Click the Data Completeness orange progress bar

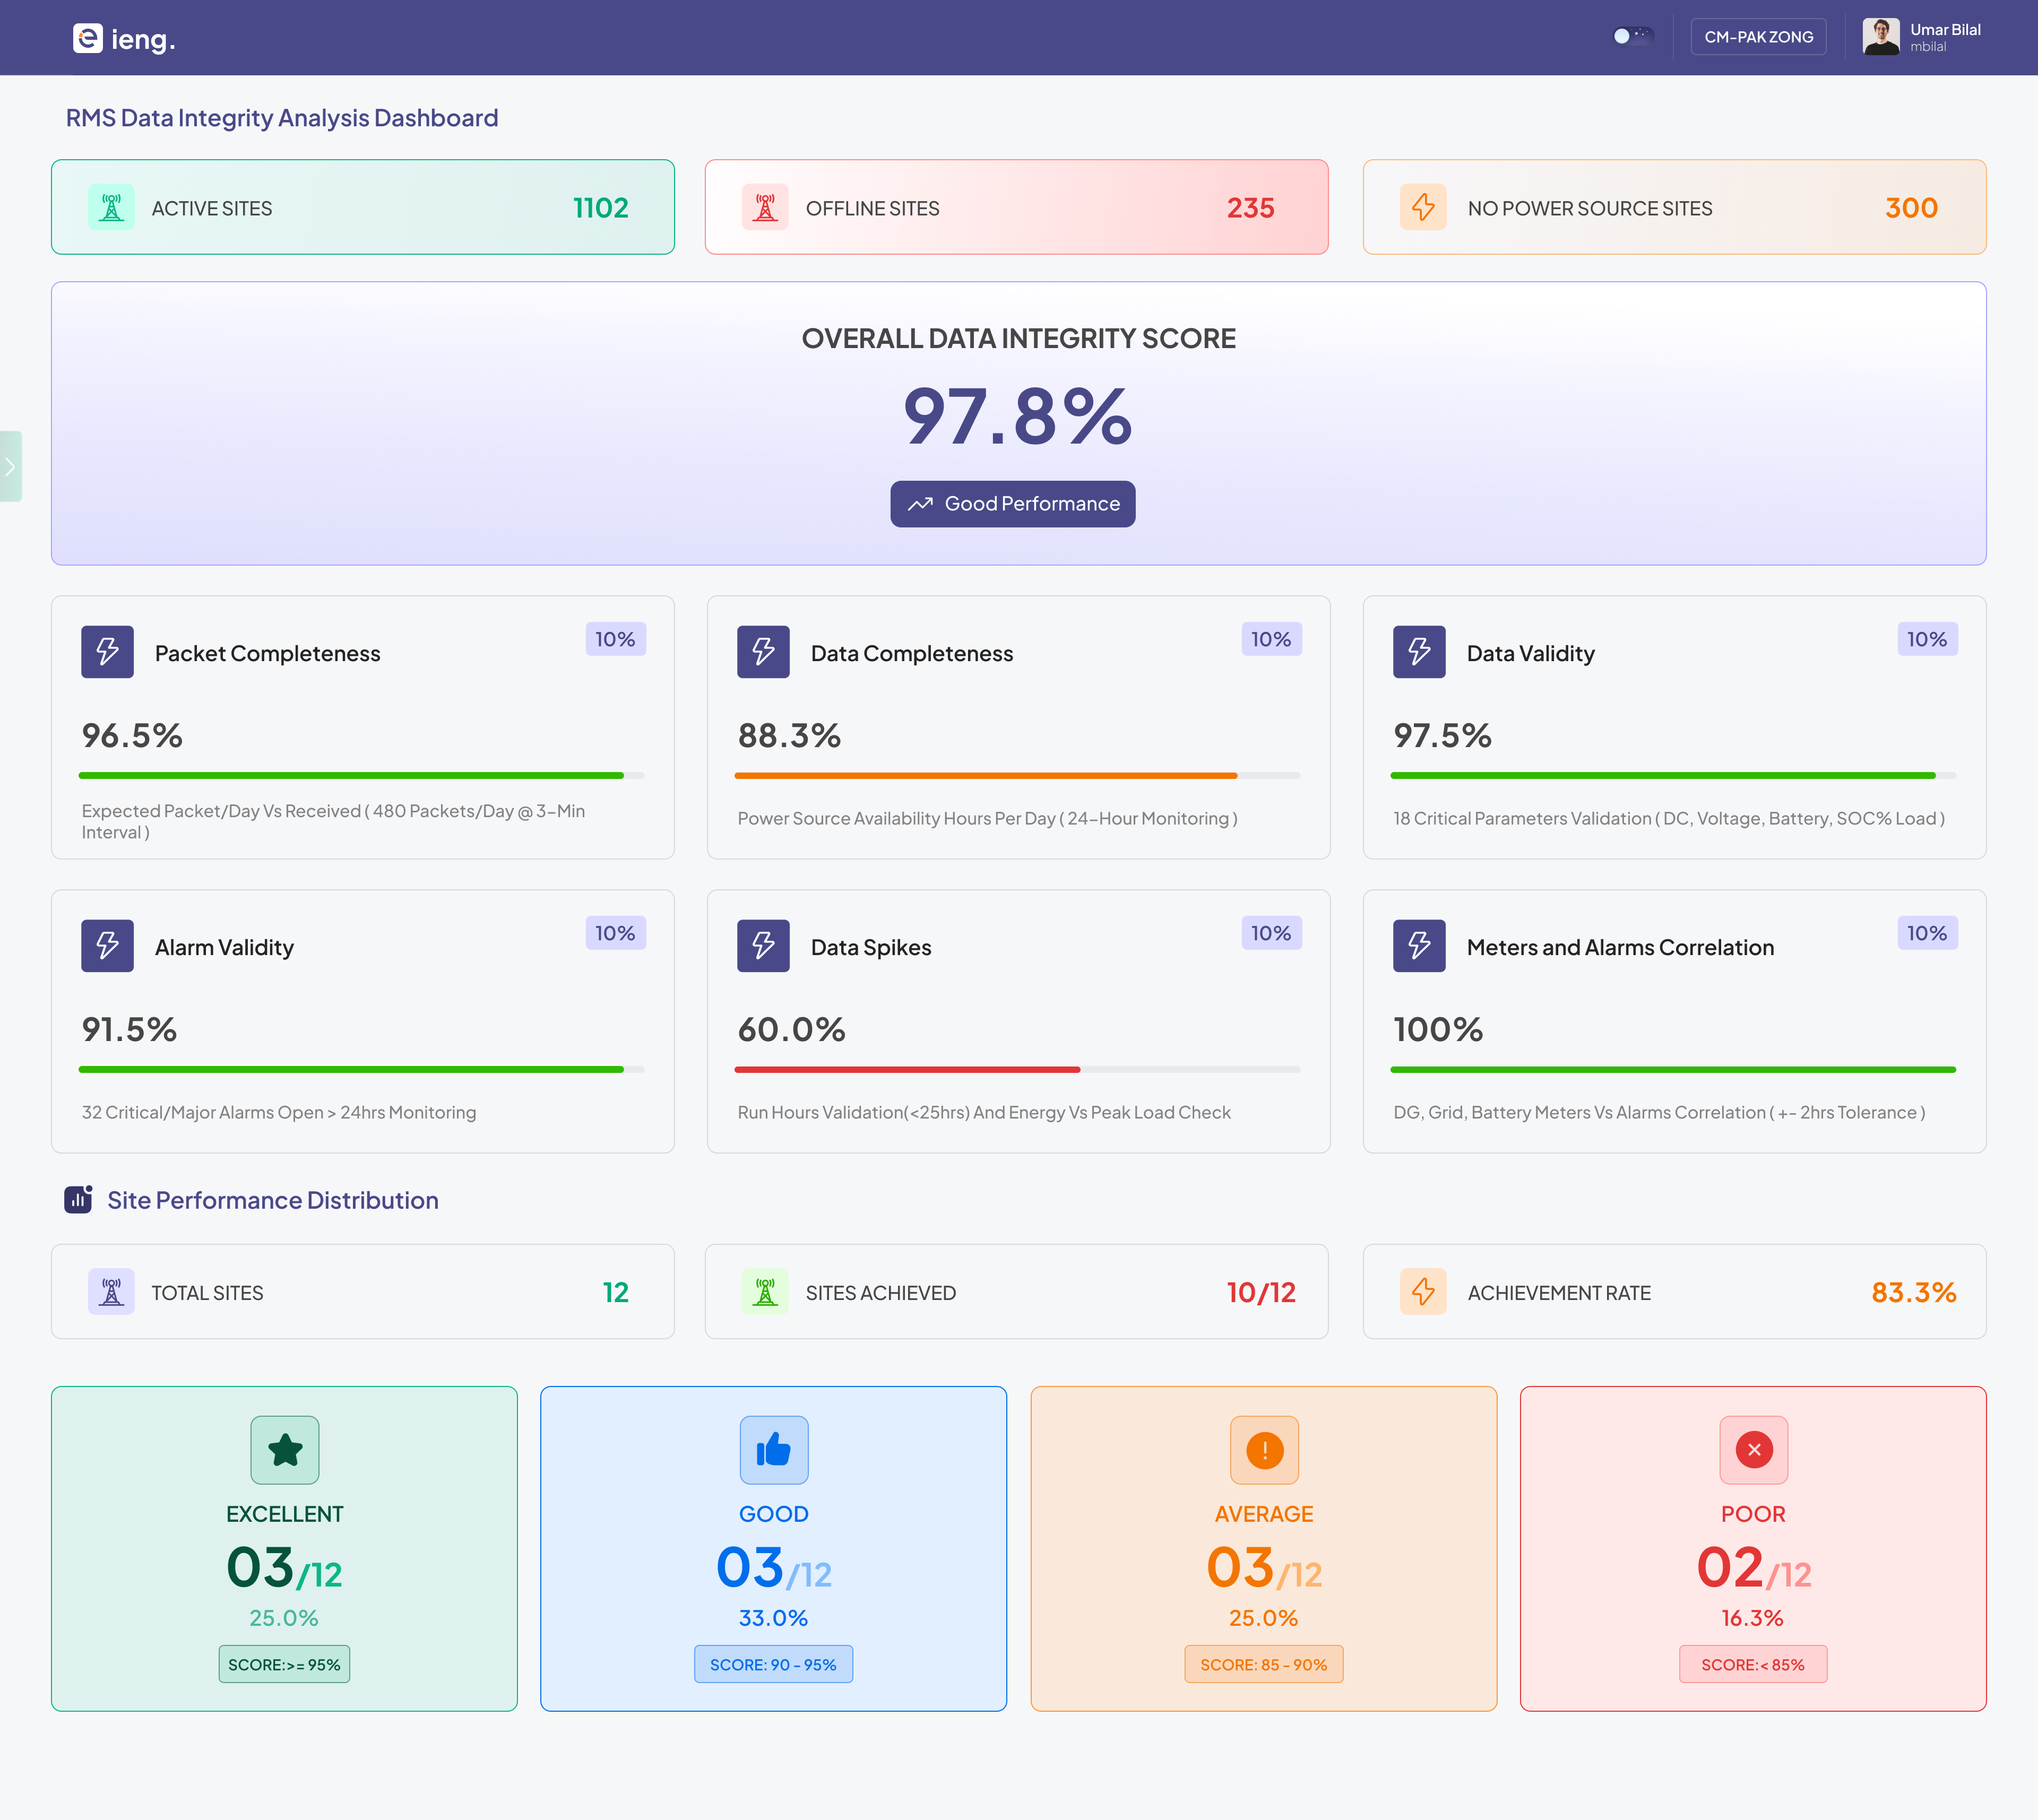click(985, 776)
